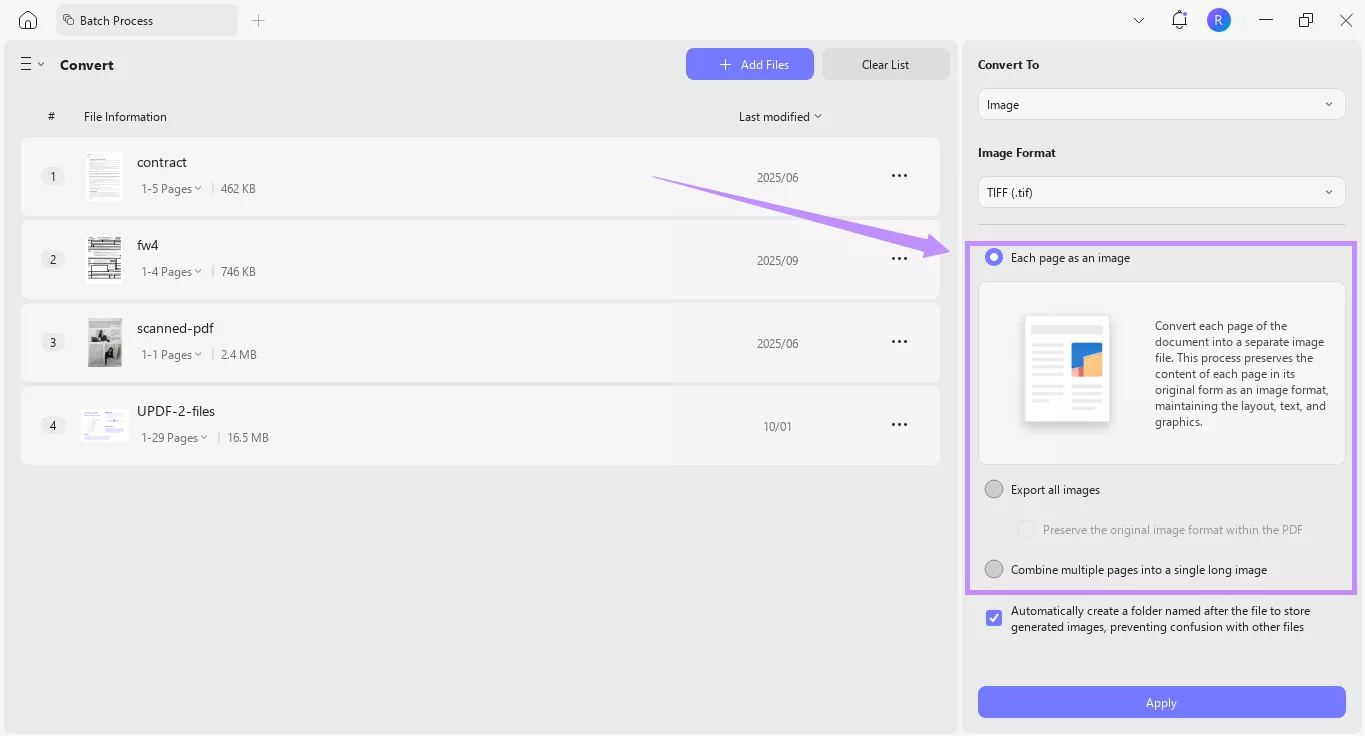Screen dimensions: 1365x736
Task: Open the Last modified sort menu
Action: click(x=780, y=116)
